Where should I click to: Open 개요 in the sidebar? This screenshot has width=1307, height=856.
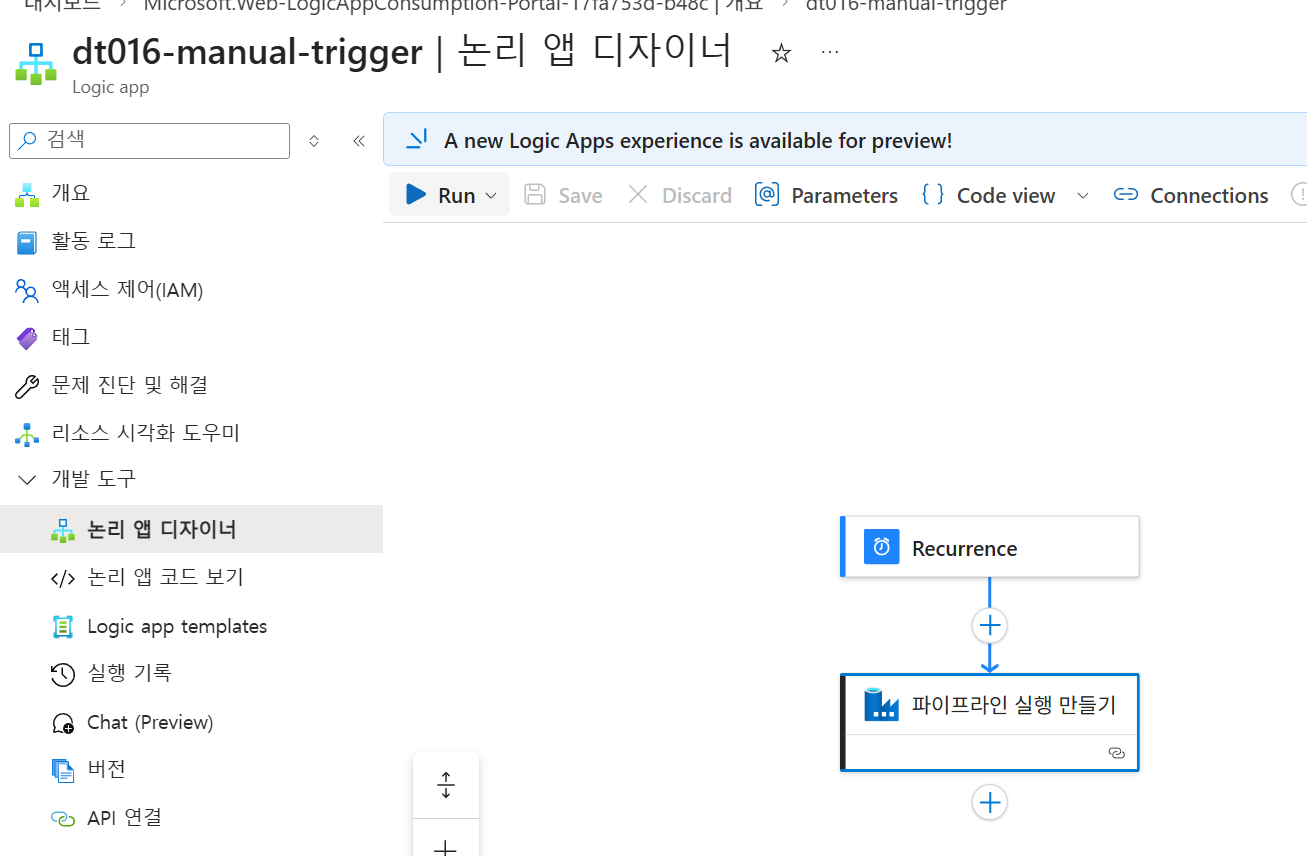[x=71, y=193]
